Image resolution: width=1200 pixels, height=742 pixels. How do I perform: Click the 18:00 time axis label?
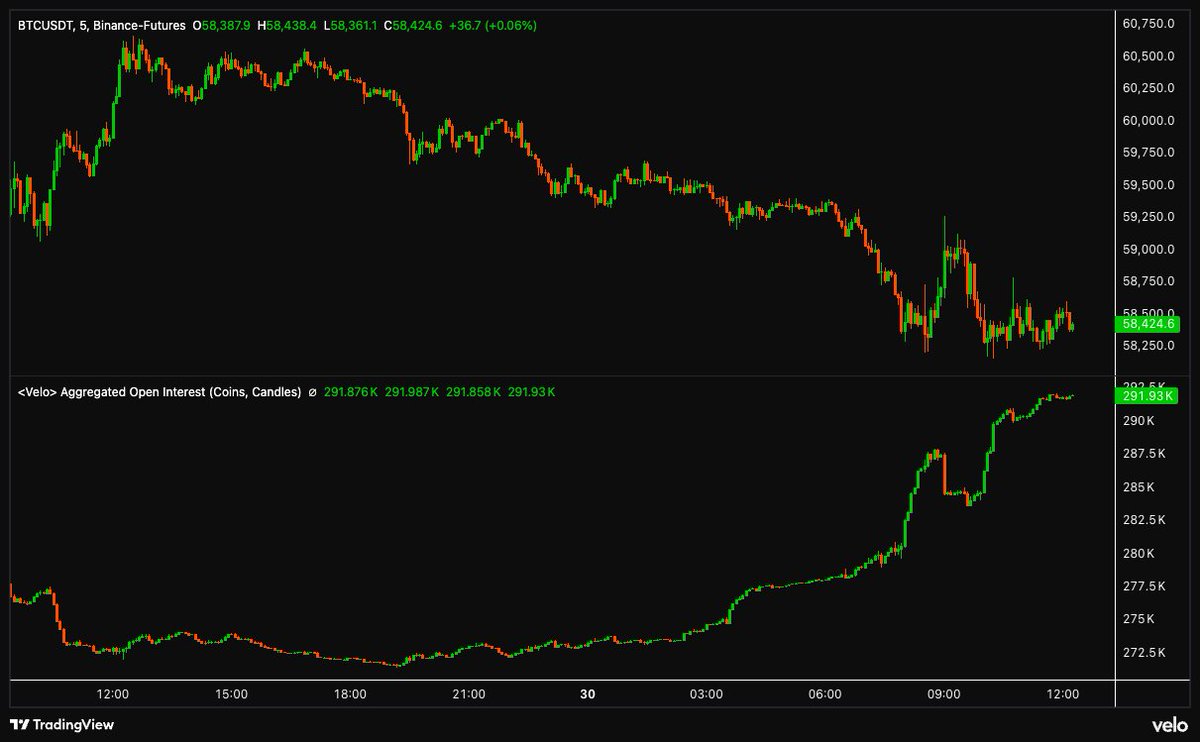pyautogui.click(x=350, y=693)
